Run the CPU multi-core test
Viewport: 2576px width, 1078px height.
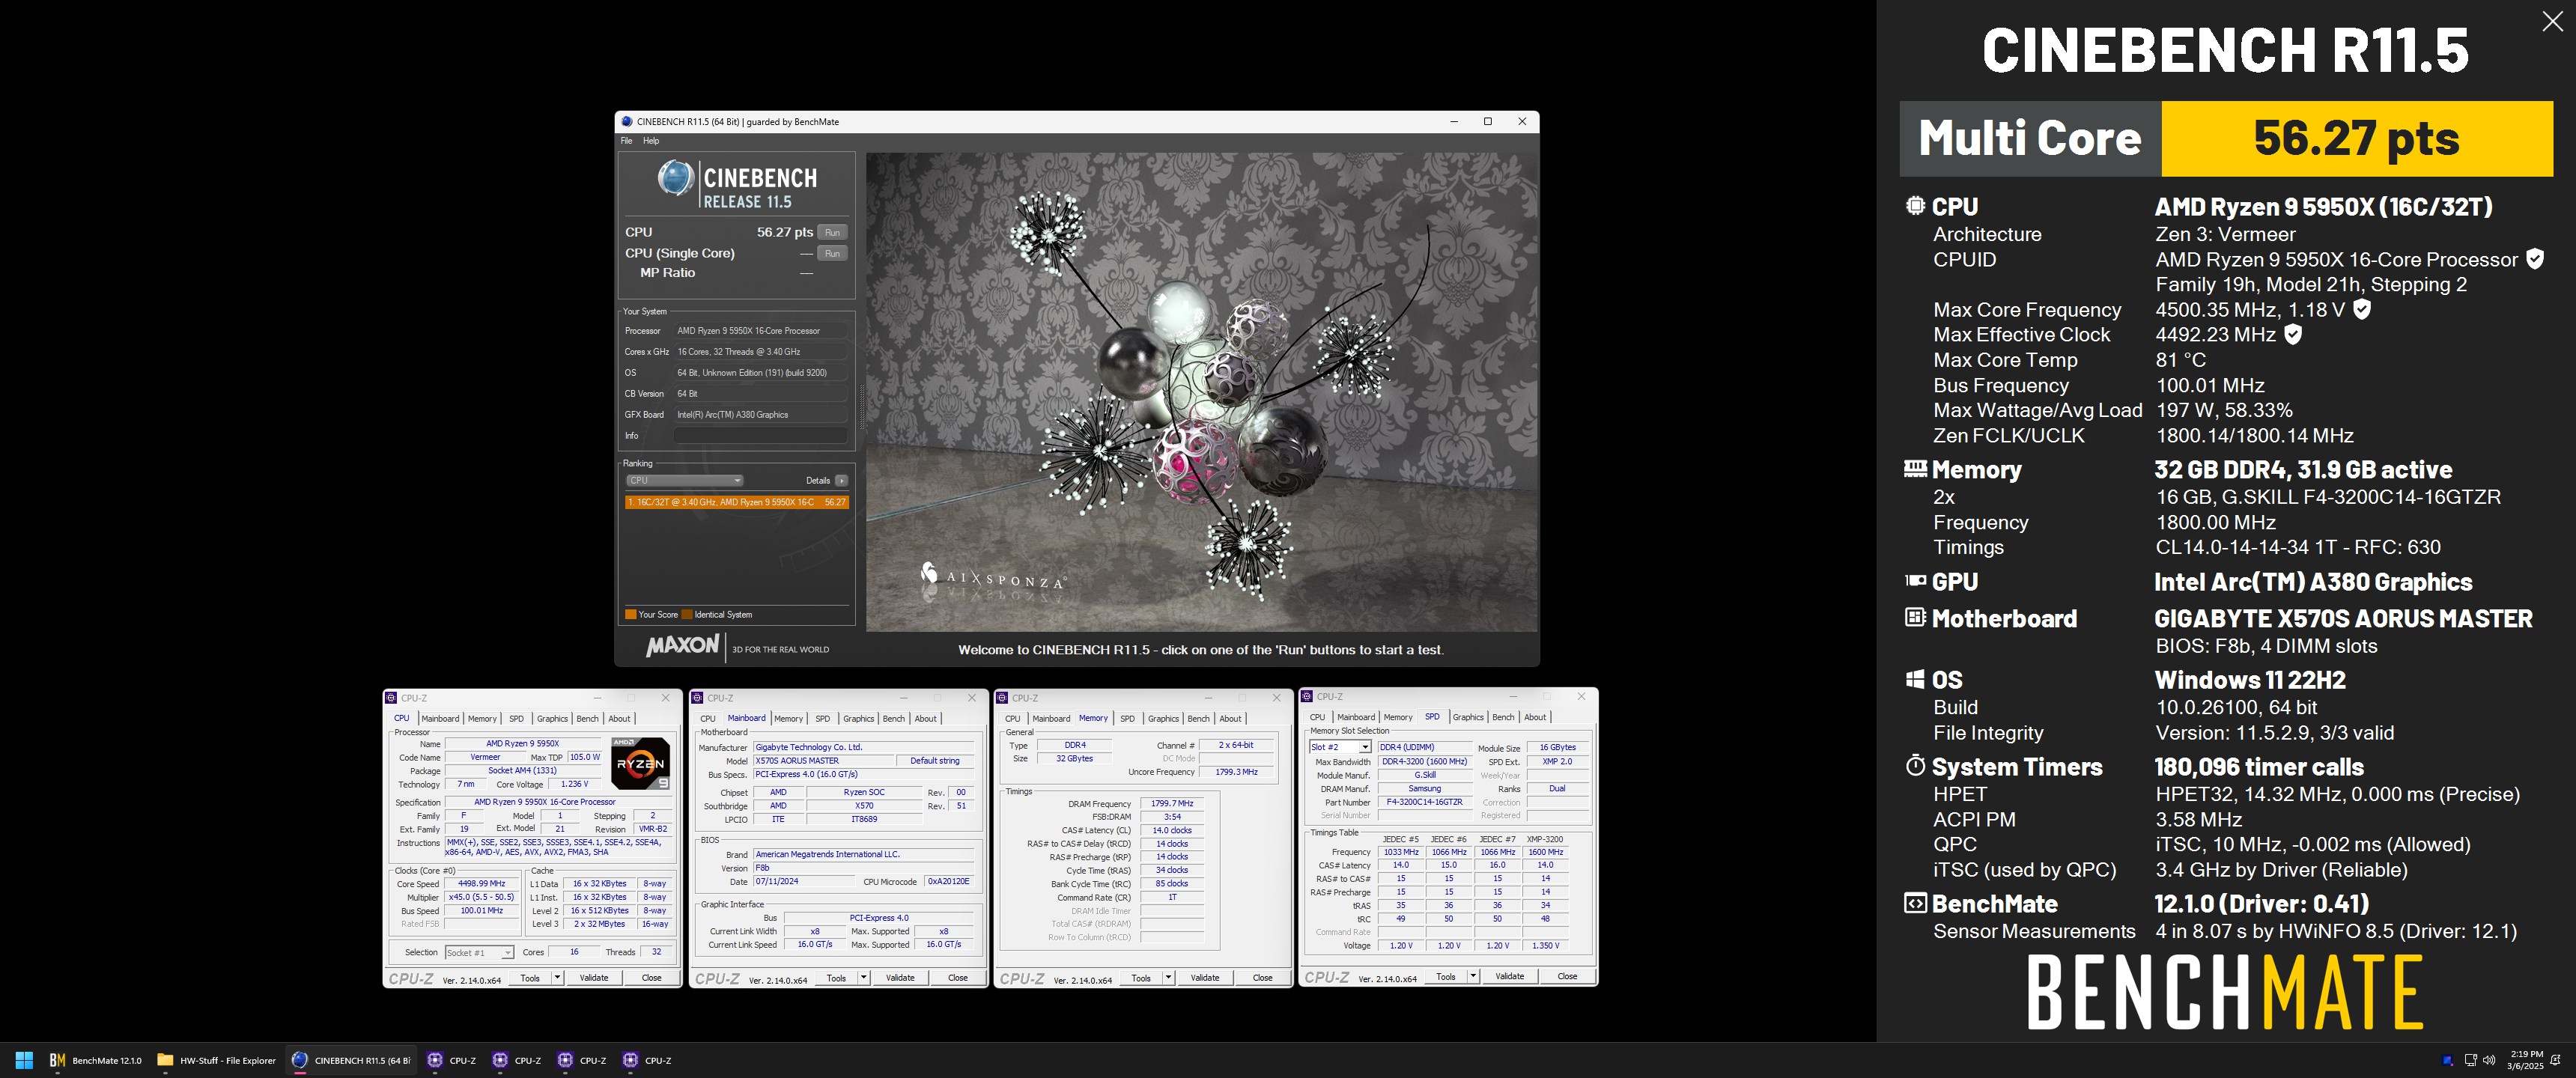832,232
